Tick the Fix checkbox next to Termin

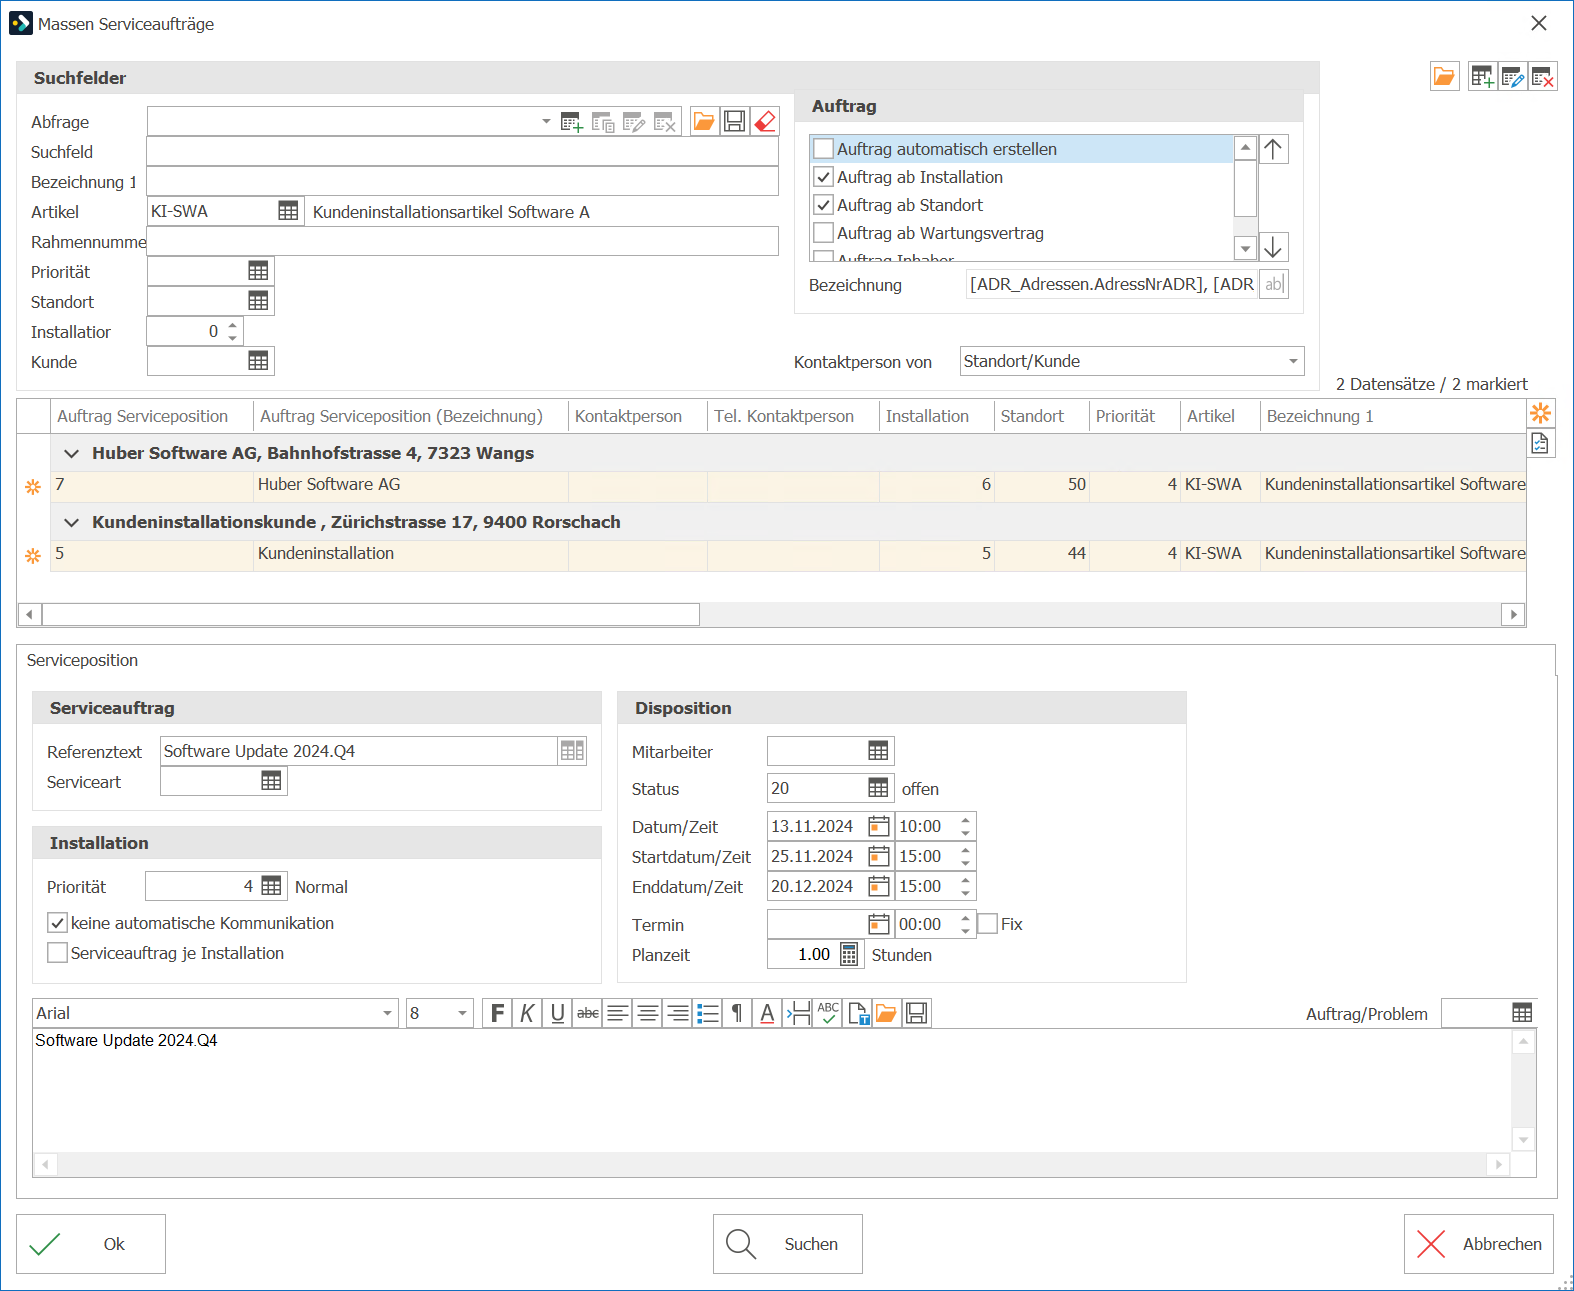pos(988,924)
